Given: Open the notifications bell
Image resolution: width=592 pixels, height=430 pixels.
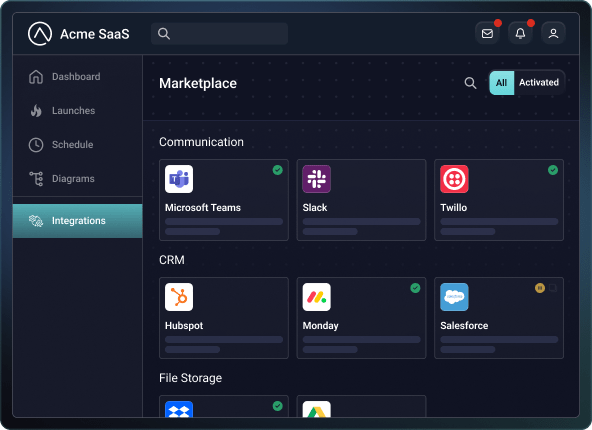Looking at the screenshot, I should [520, 34].
